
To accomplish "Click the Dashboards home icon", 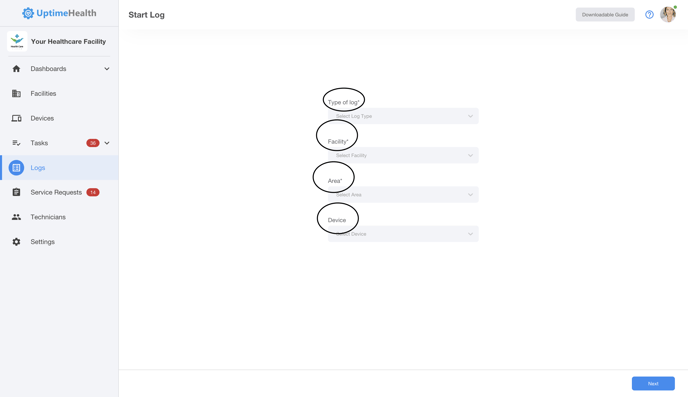I will pyautogui.click(x=16, y=69).
